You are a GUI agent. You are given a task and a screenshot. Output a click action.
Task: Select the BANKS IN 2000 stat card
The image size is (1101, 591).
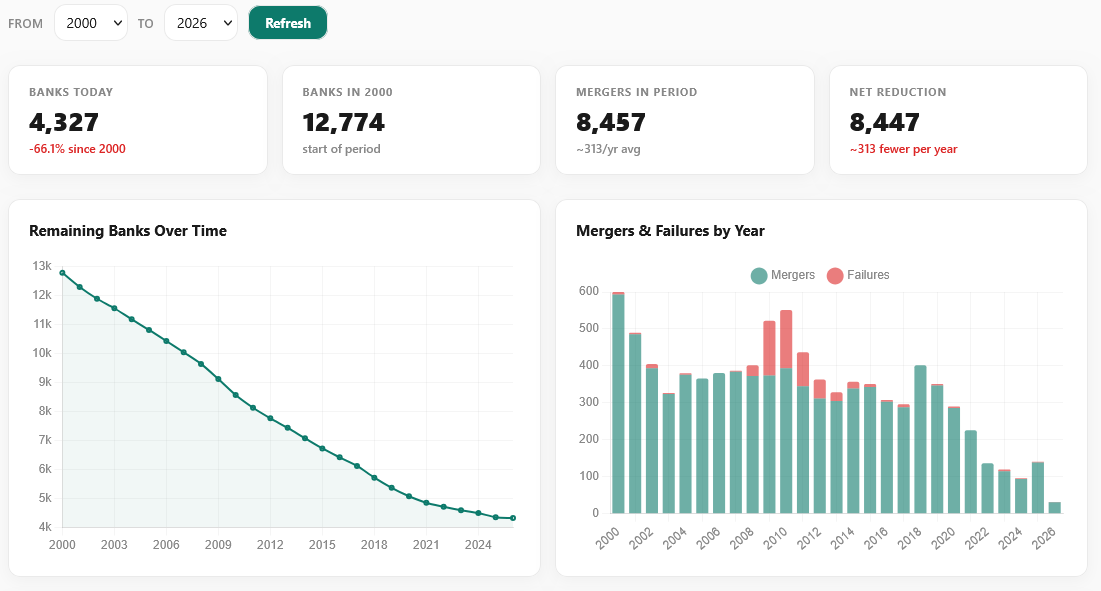click(411, 119)
